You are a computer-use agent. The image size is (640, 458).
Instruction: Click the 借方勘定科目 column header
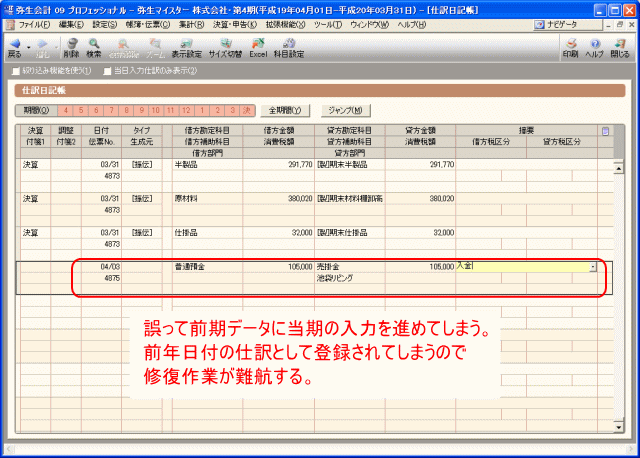pos(207,131)
